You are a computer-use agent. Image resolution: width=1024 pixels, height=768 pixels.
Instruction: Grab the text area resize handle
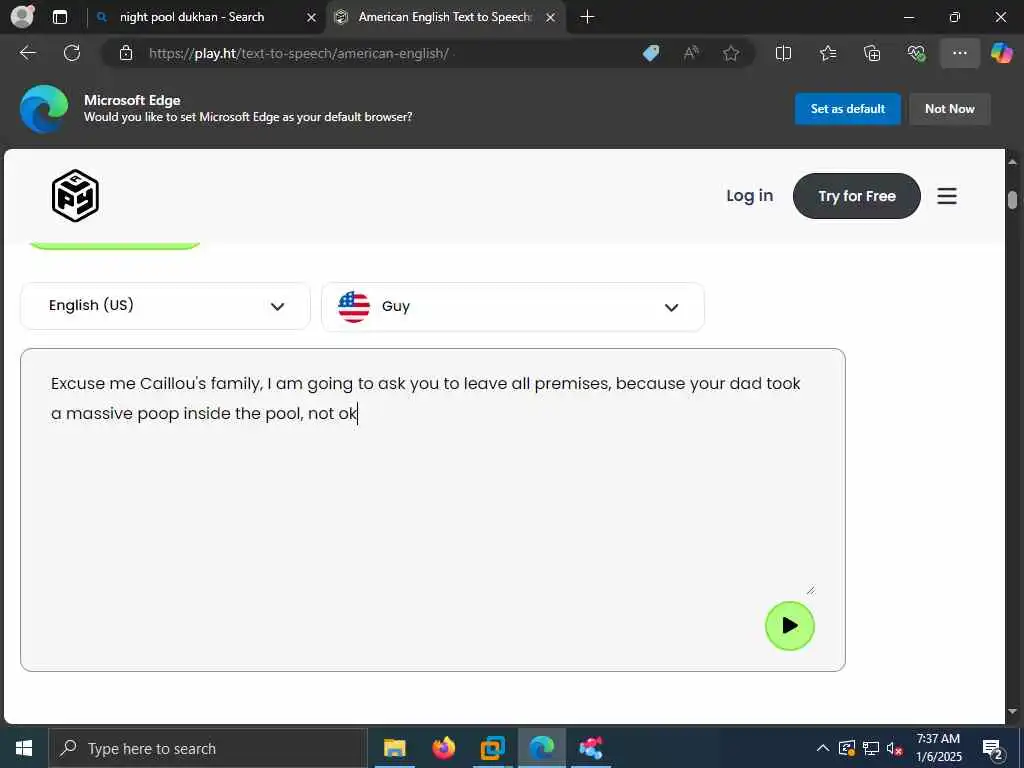[x=810, y=590]
